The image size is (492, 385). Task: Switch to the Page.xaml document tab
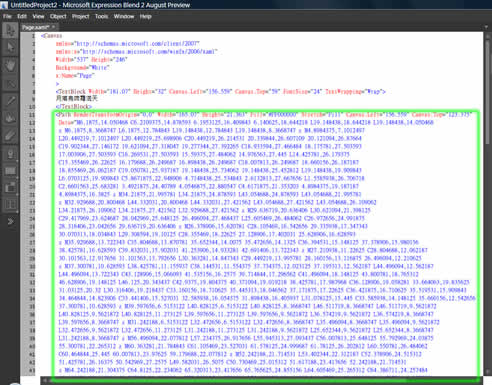click(x=35, y=27)
